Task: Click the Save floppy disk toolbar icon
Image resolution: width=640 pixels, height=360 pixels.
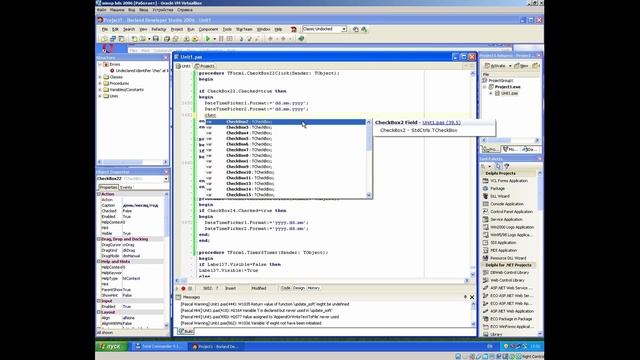Action: coord(156,39)
